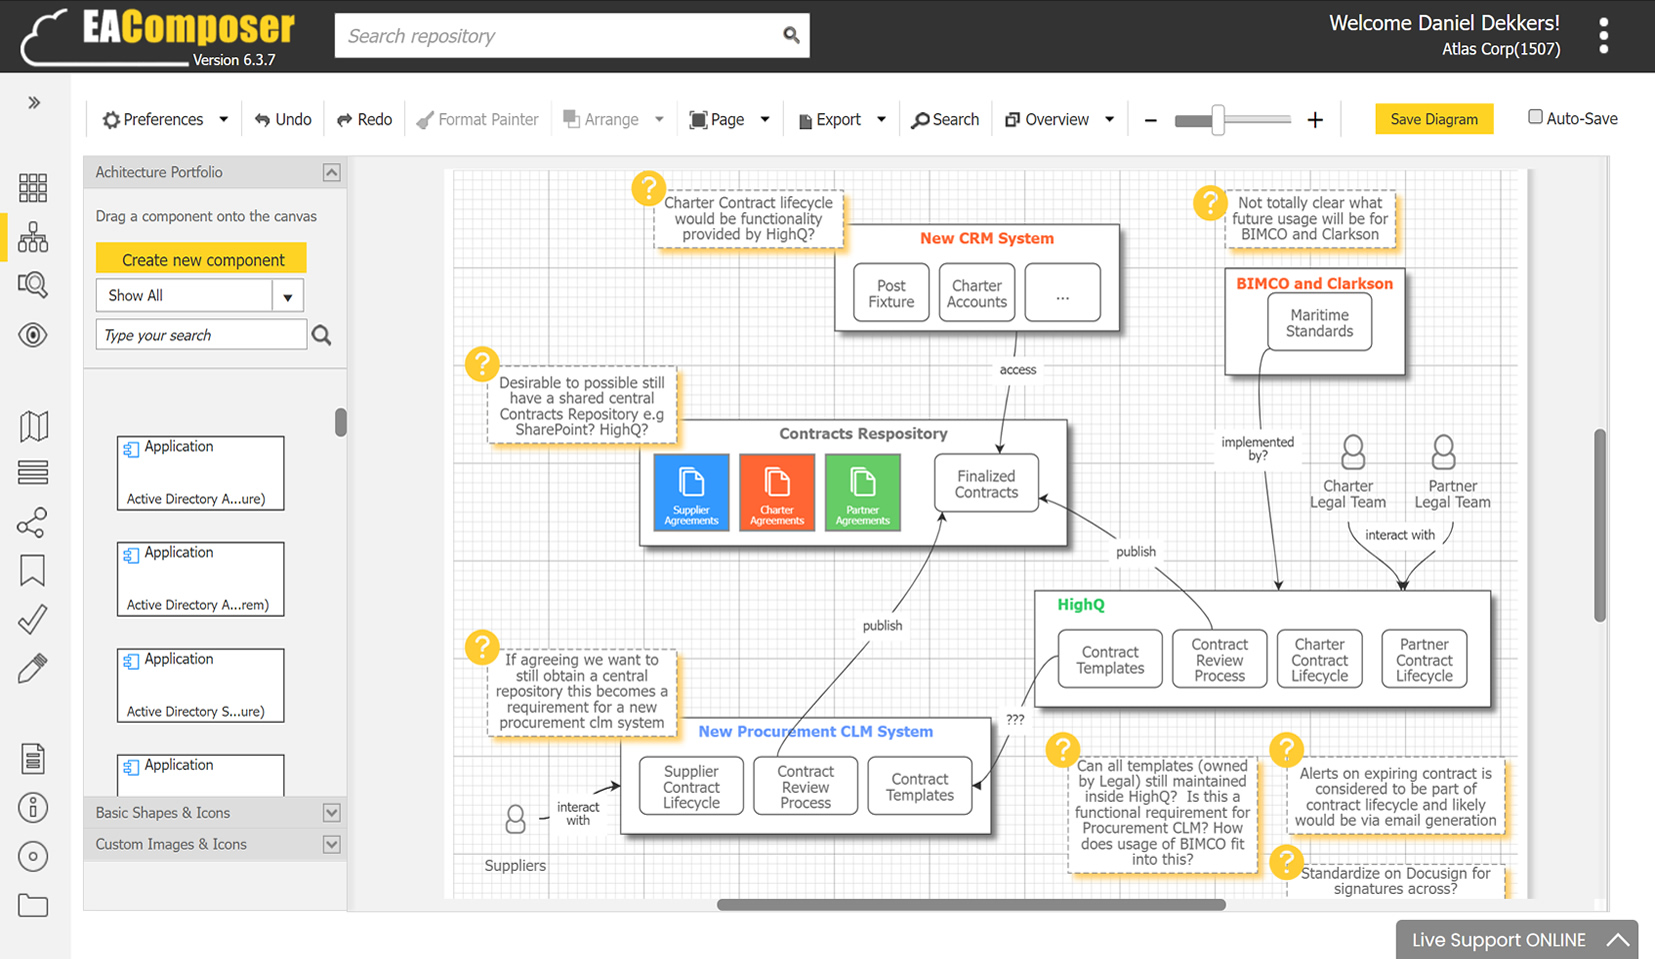The width and height of the screenshot is (1655, 959).
Task: Select Application Active Directory A...rem) component
Action: pyautogui.click(x=200, y=579)
